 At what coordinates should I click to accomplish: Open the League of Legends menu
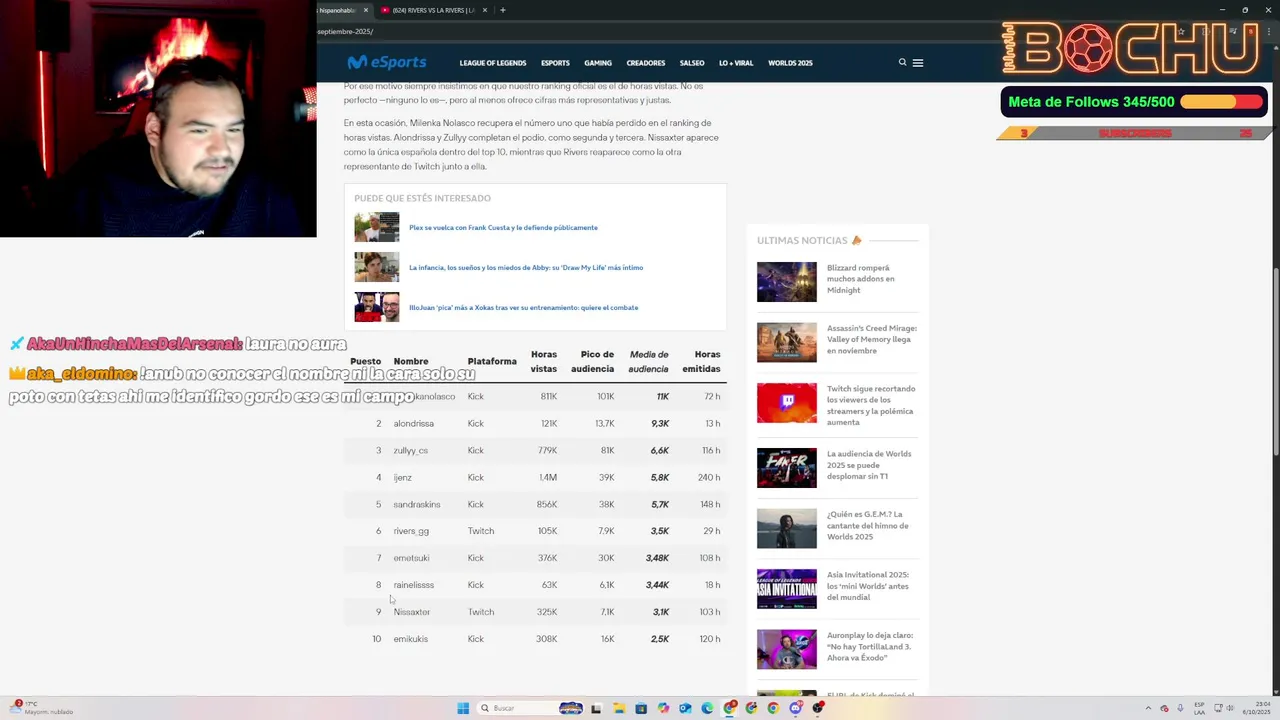pos(493,63)
